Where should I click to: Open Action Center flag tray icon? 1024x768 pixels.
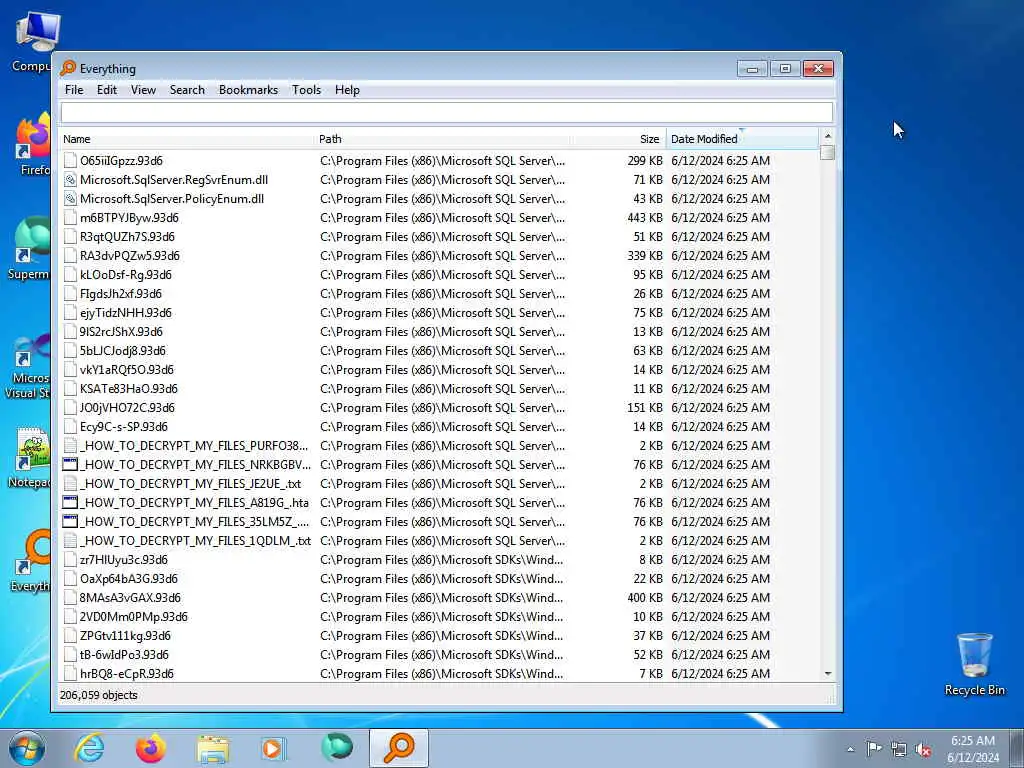coord(873,749)
